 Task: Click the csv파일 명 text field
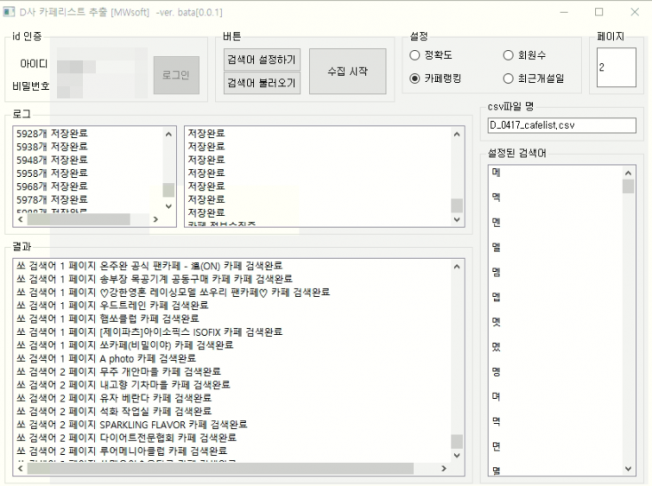coord(561,125)
